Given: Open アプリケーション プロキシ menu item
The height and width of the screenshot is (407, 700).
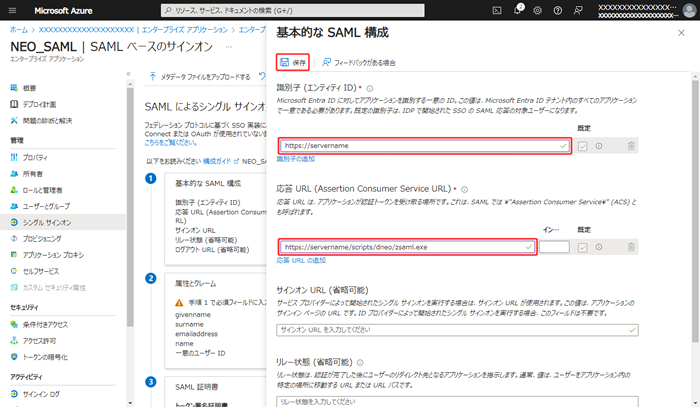Looking at the screenshot, I should [53, 255].
